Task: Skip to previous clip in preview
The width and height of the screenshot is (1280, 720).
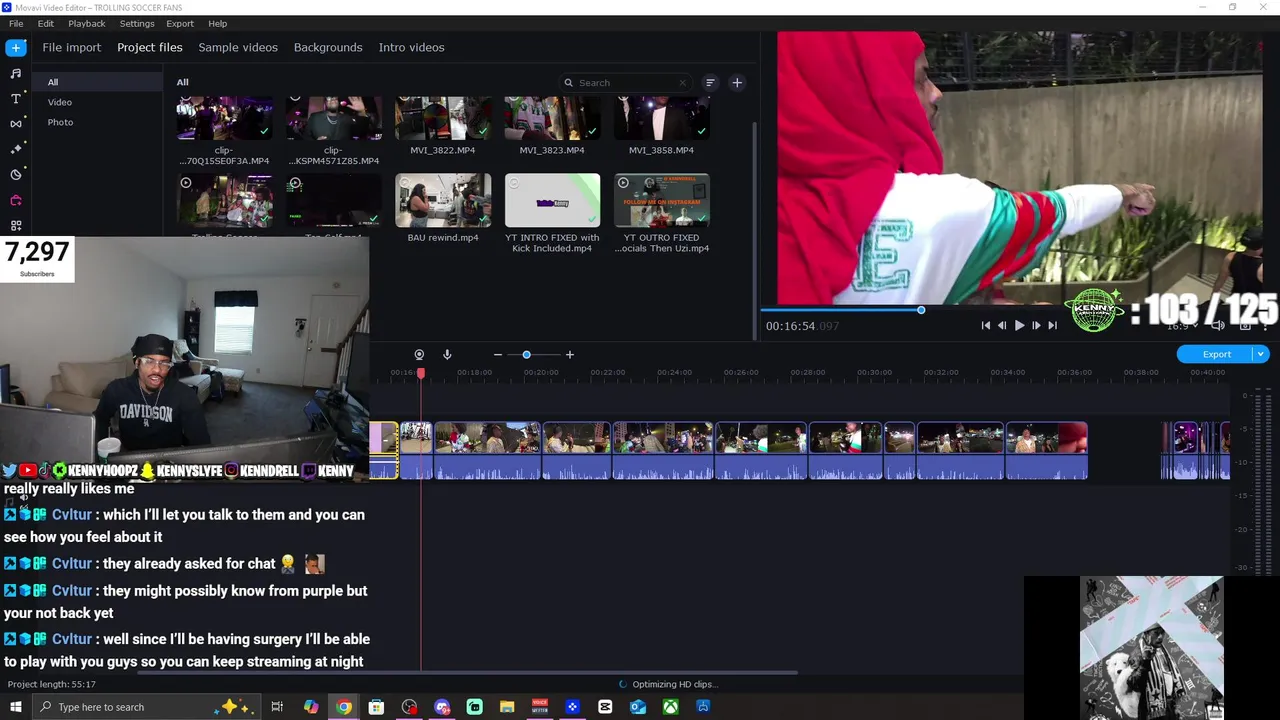Action: (x=986, y=325)
